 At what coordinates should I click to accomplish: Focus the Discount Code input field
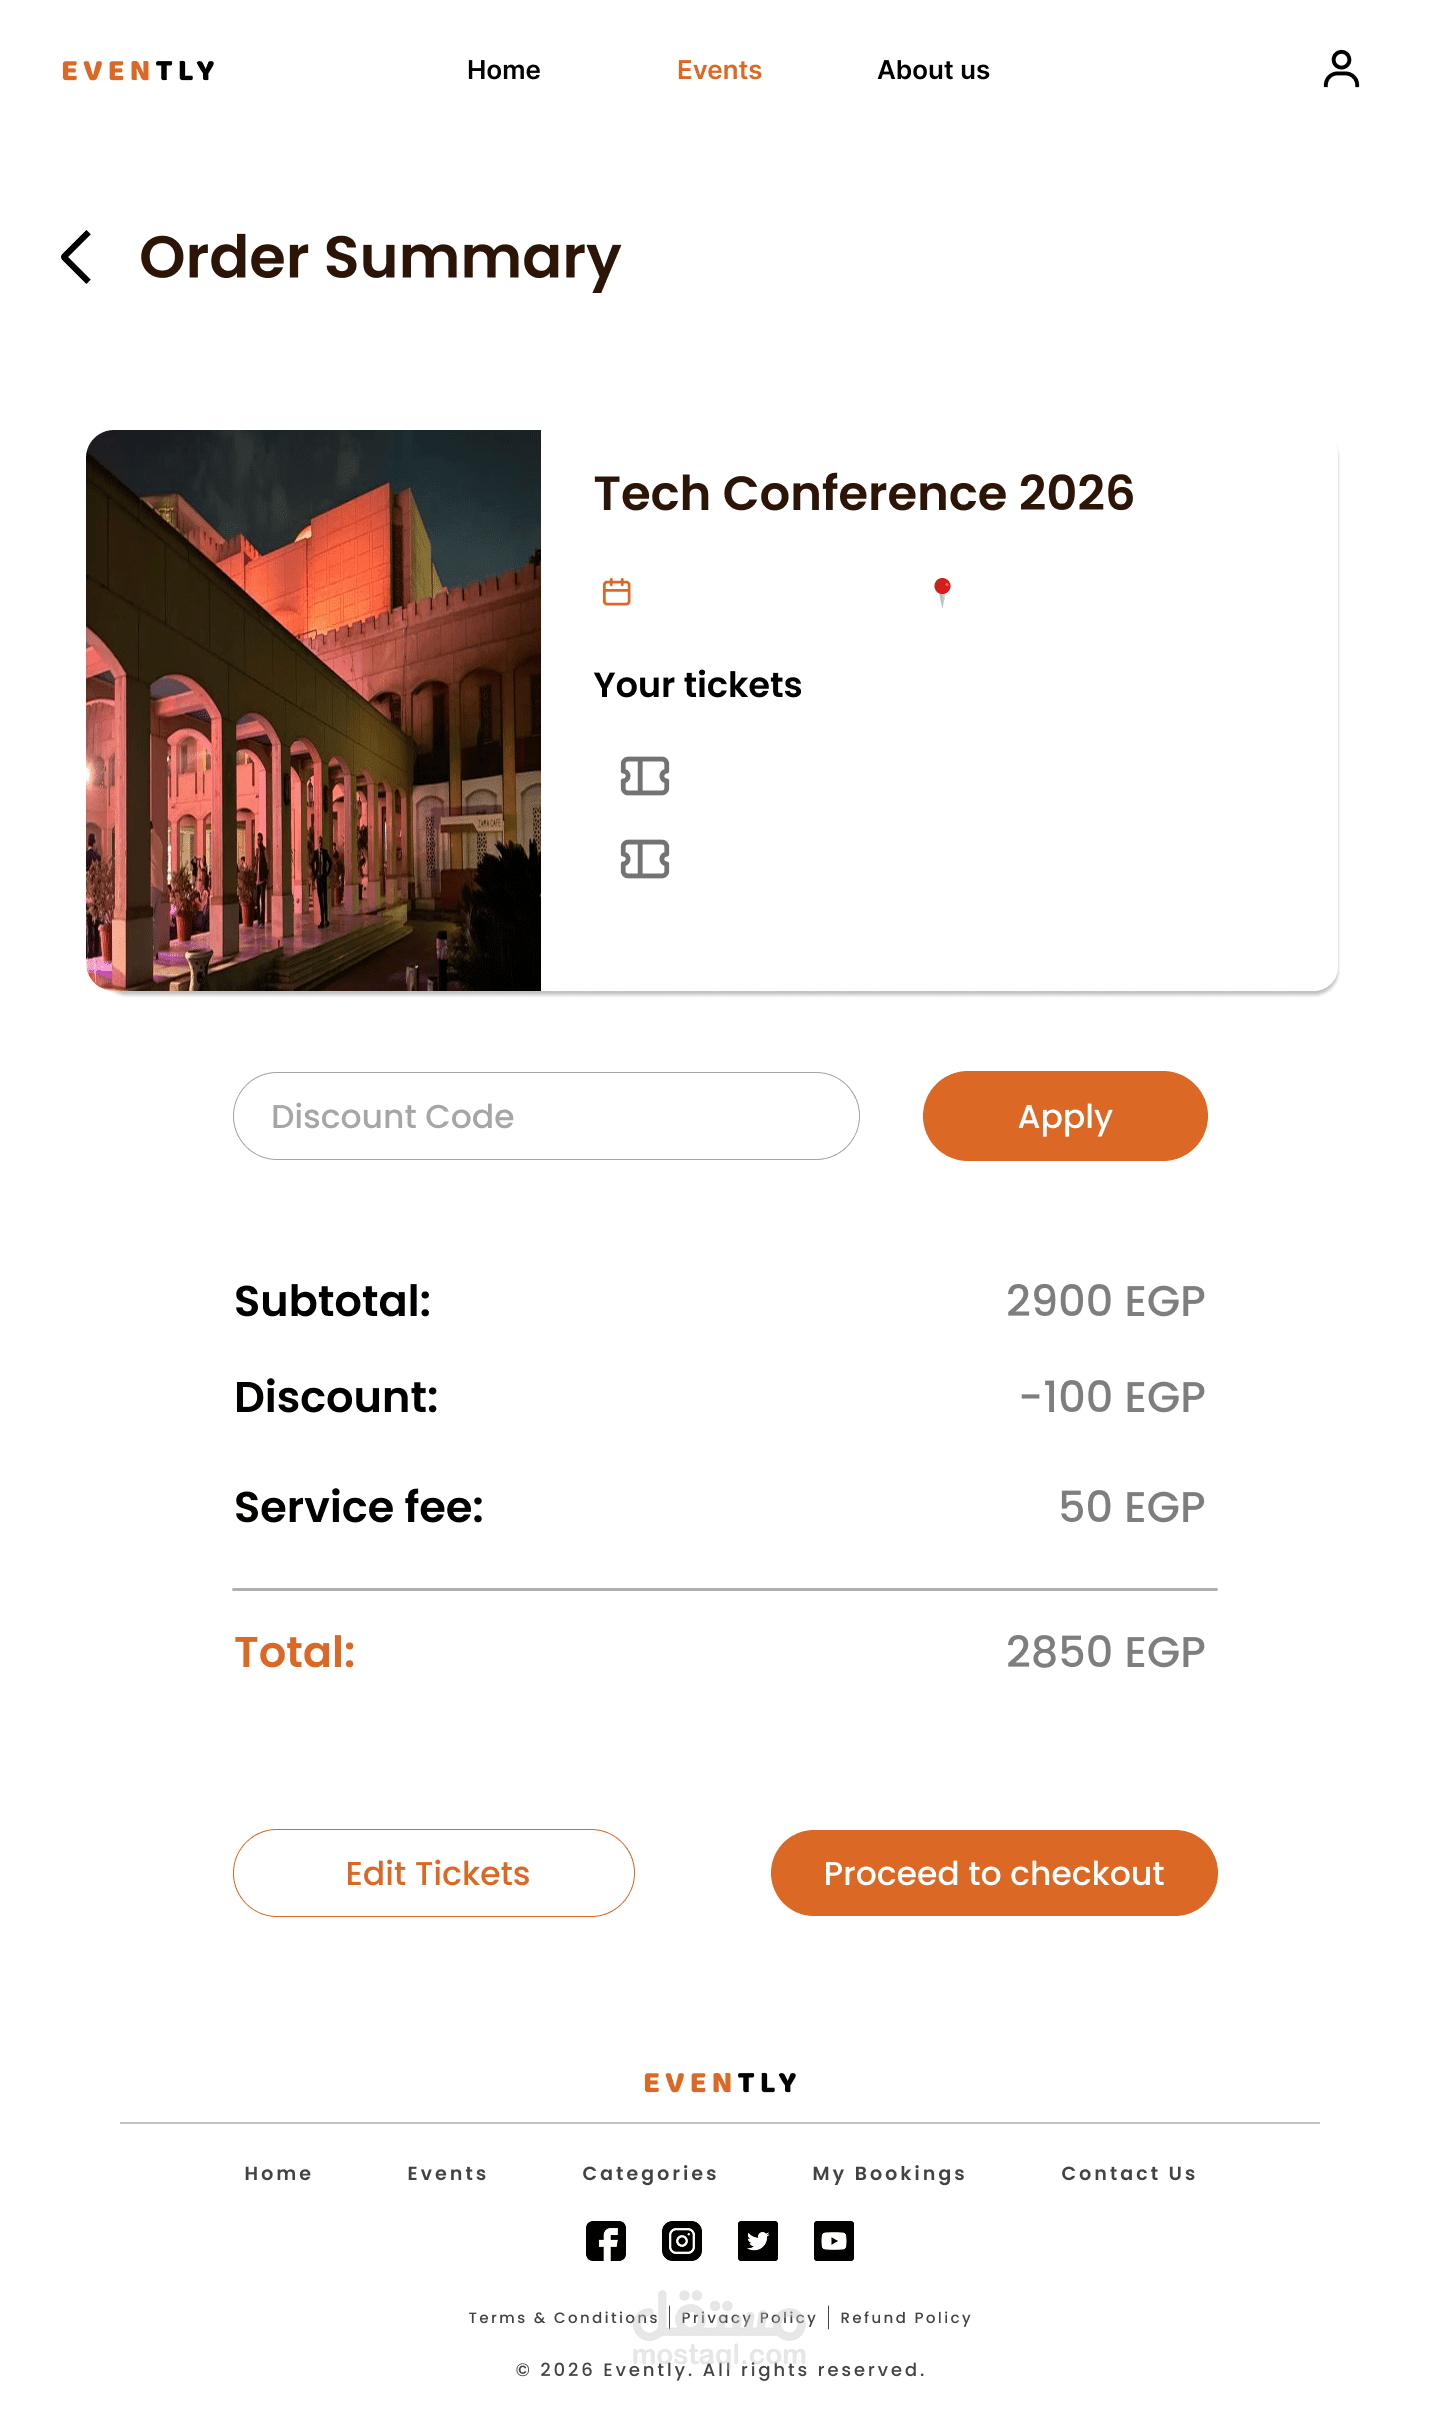pyautogui.click(x=546, y=1116)
